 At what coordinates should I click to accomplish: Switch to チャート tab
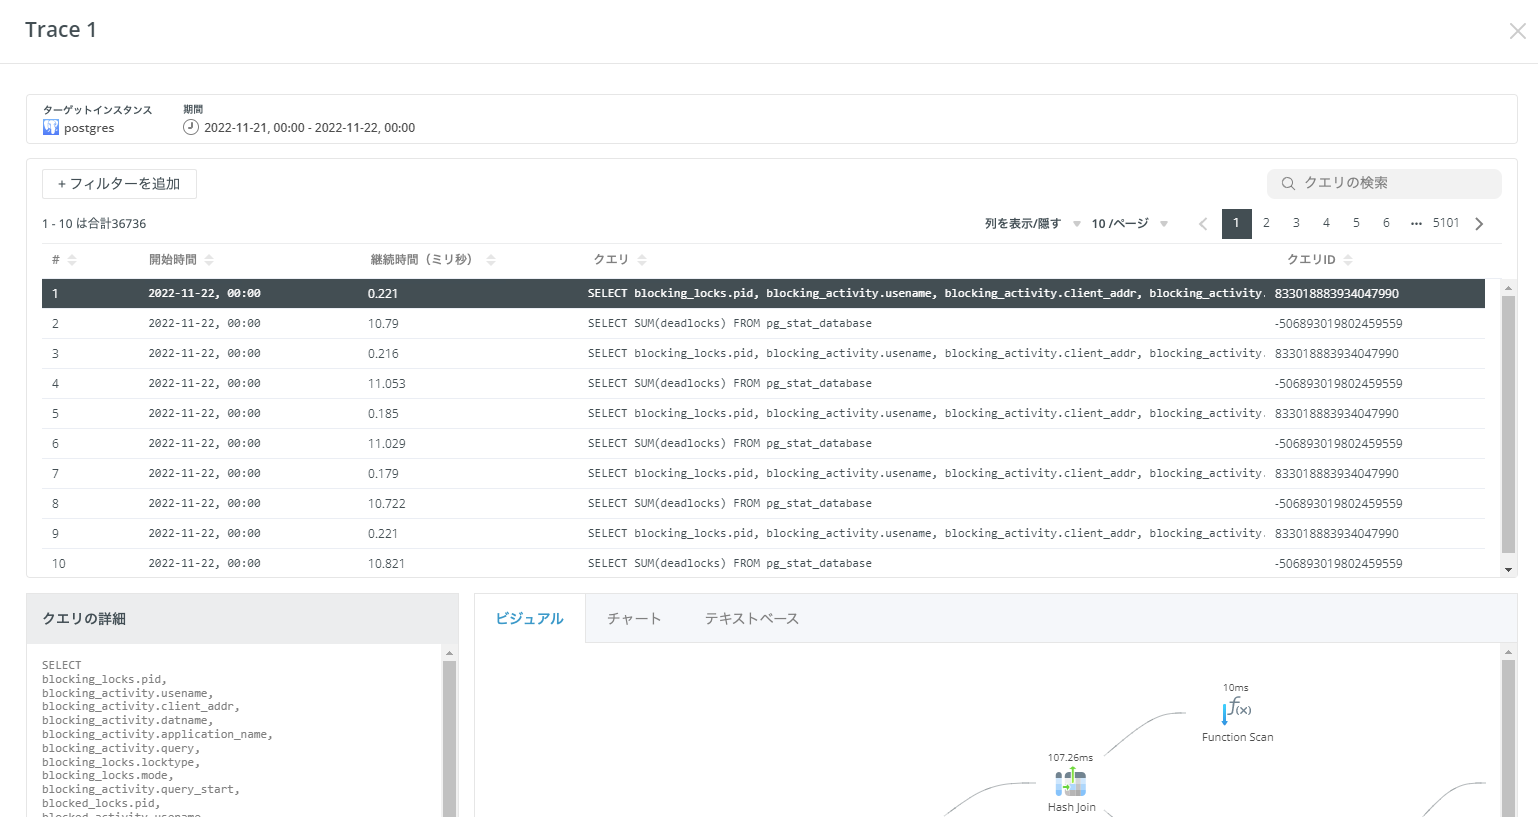634,619
